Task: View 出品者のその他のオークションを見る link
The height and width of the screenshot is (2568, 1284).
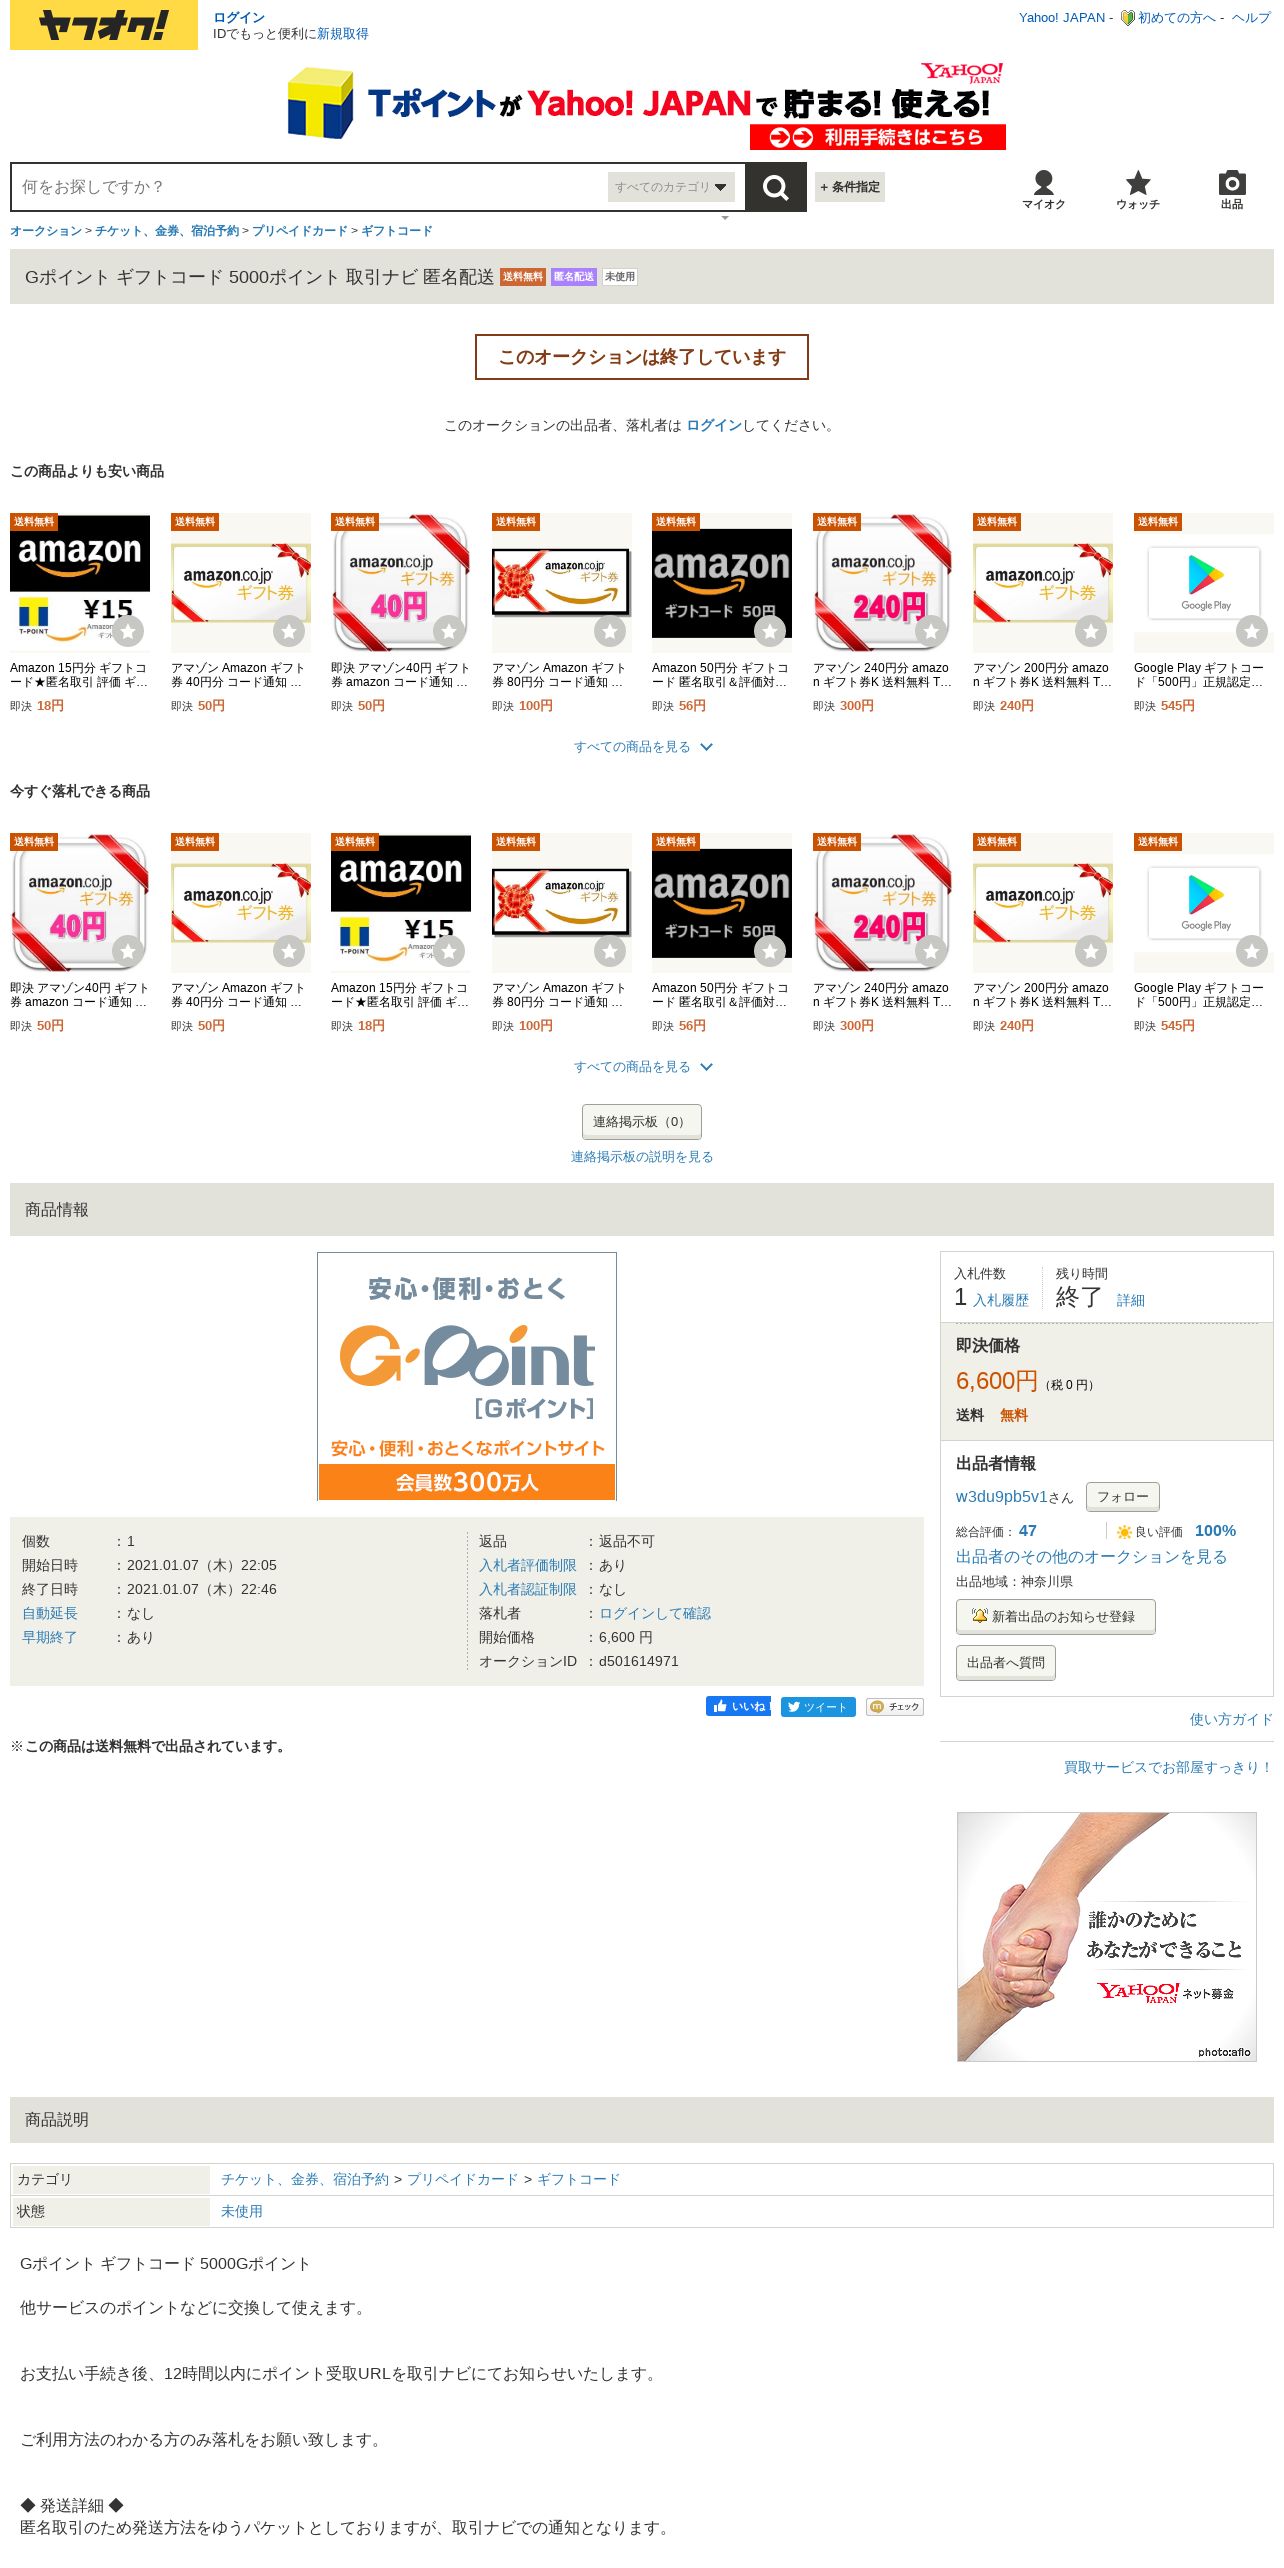Action: coord(1091,1557)
